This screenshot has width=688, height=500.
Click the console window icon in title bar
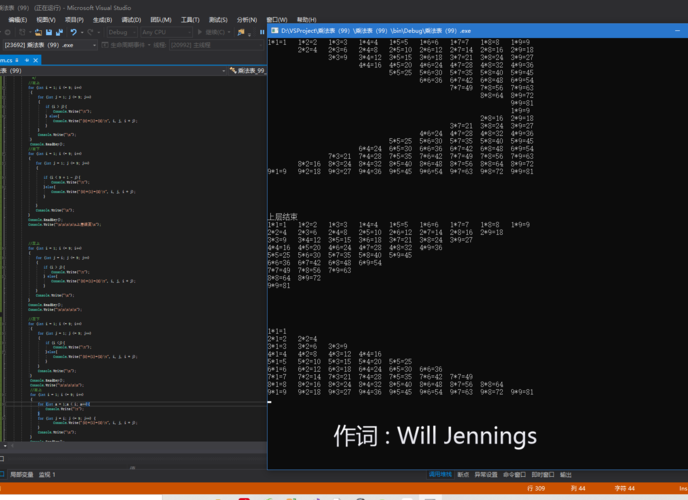[x=275, y=31]
